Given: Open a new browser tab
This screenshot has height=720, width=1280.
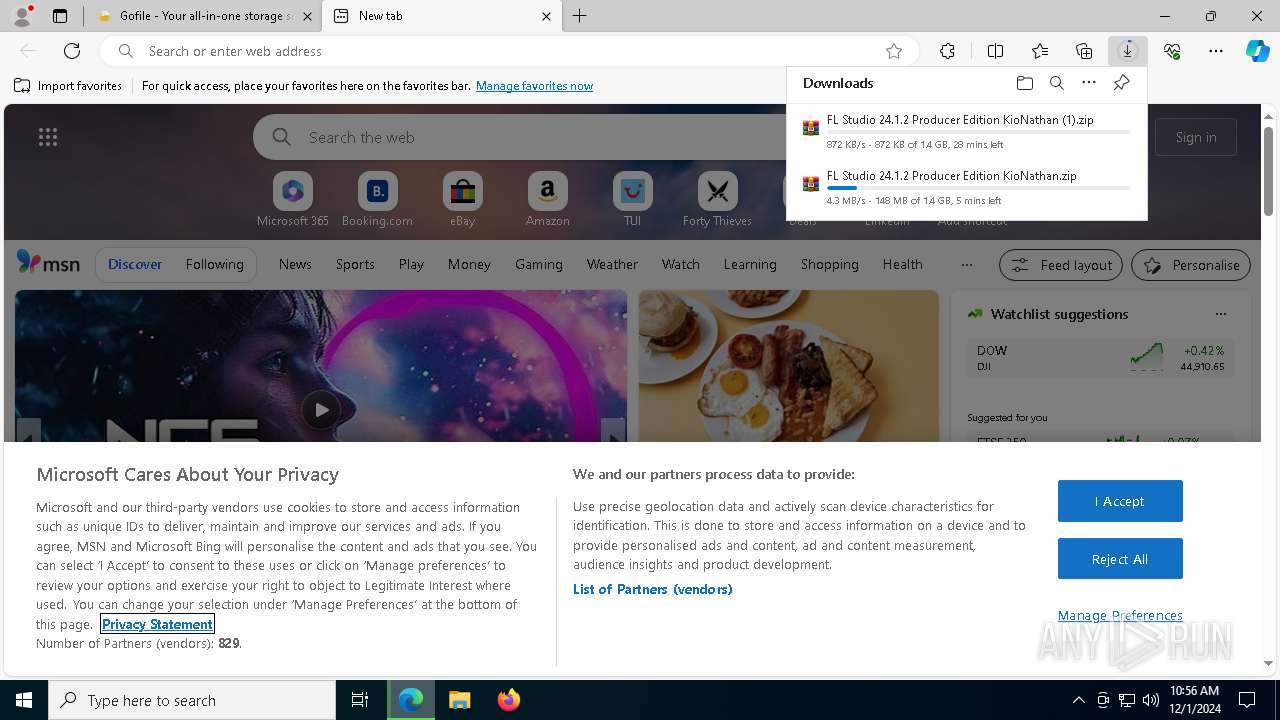Looking at the screenshot, I should coord(580,16).
